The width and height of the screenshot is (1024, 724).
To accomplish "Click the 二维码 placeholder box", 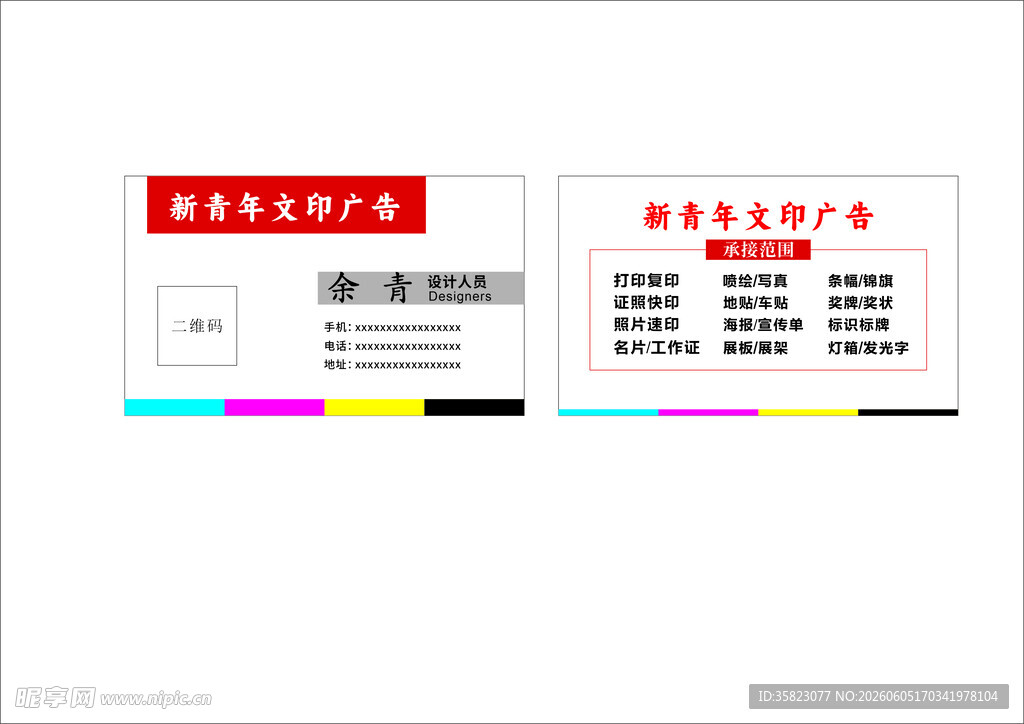I will [x=197, y=326].
